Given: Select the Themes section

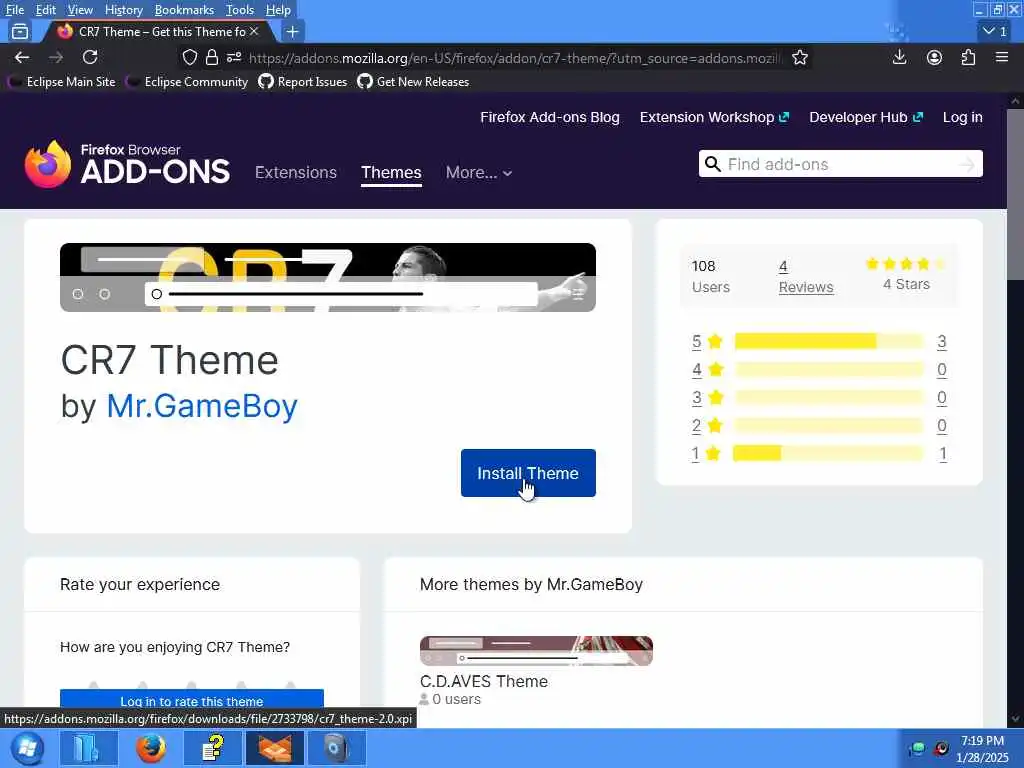Looking at the screenshot, I should [x=391, y=172].
